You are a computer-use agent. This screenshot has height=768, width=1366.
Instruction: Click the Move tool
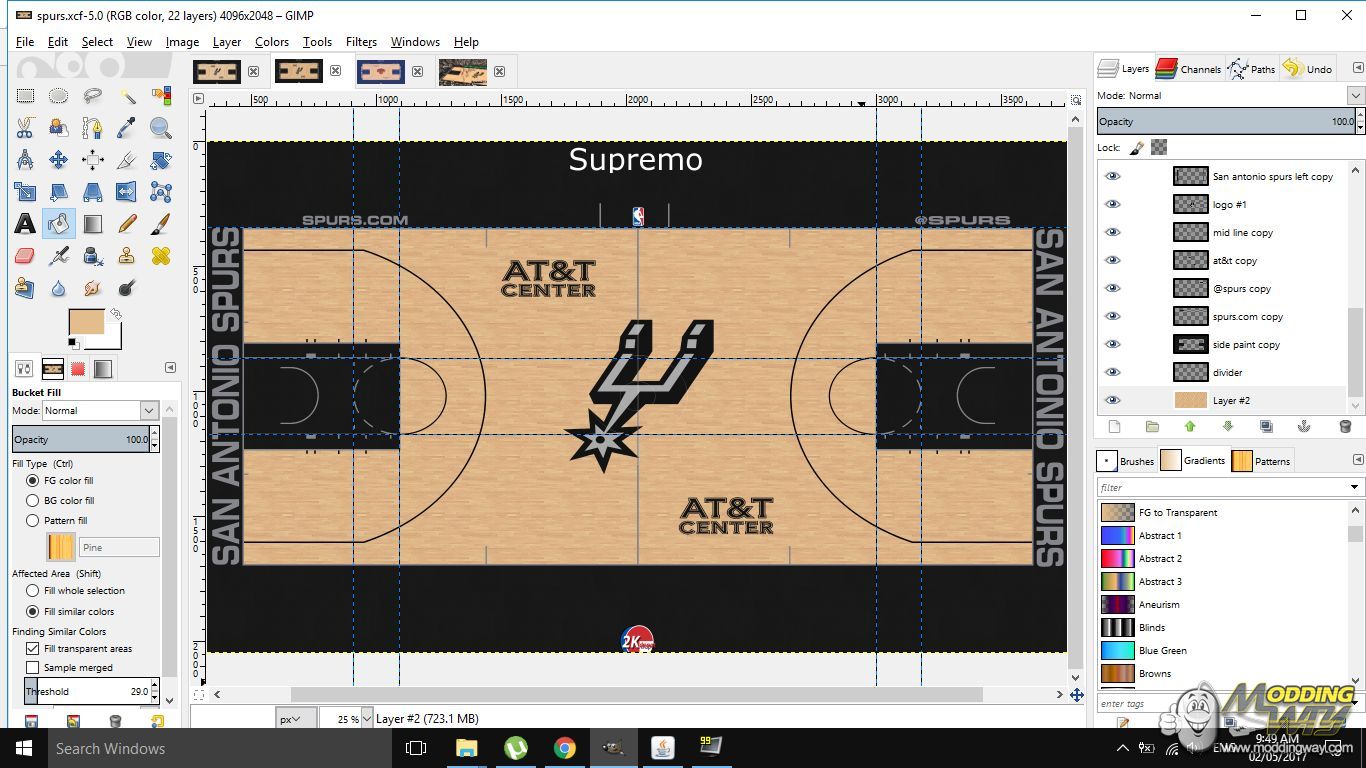pyautogui.click(x=59, y=160)
